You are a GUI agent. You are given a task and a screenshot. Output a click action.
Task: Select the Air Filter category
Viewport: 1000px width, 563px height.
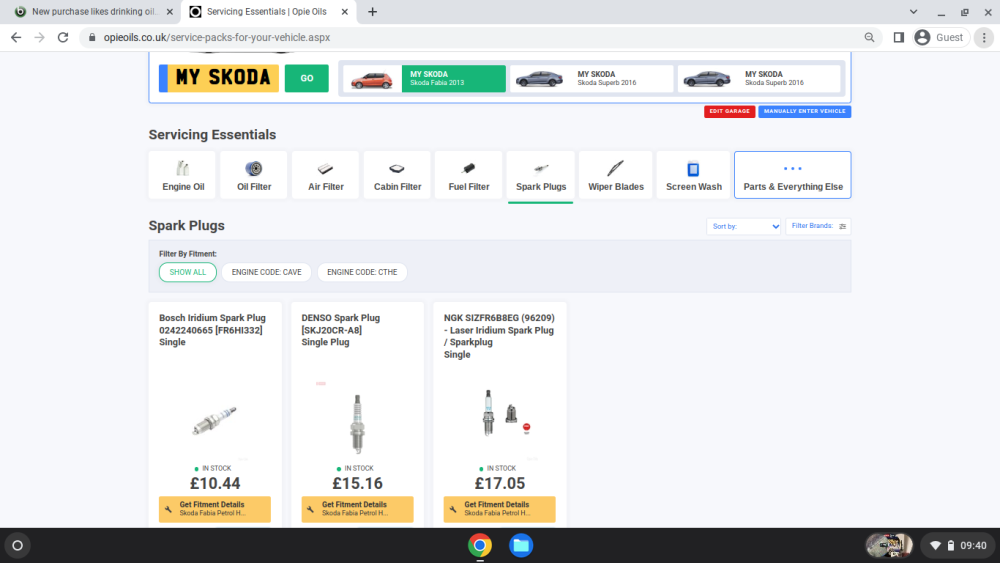[x=325, y=175]
